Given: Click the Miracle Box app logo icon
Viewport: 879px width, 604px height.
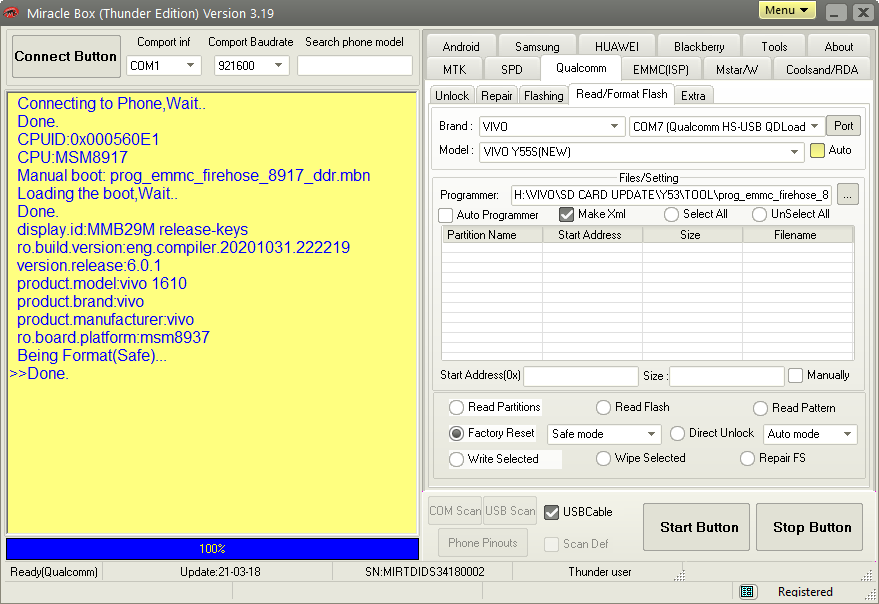Looking at the screenshot, I should [11, 13].
